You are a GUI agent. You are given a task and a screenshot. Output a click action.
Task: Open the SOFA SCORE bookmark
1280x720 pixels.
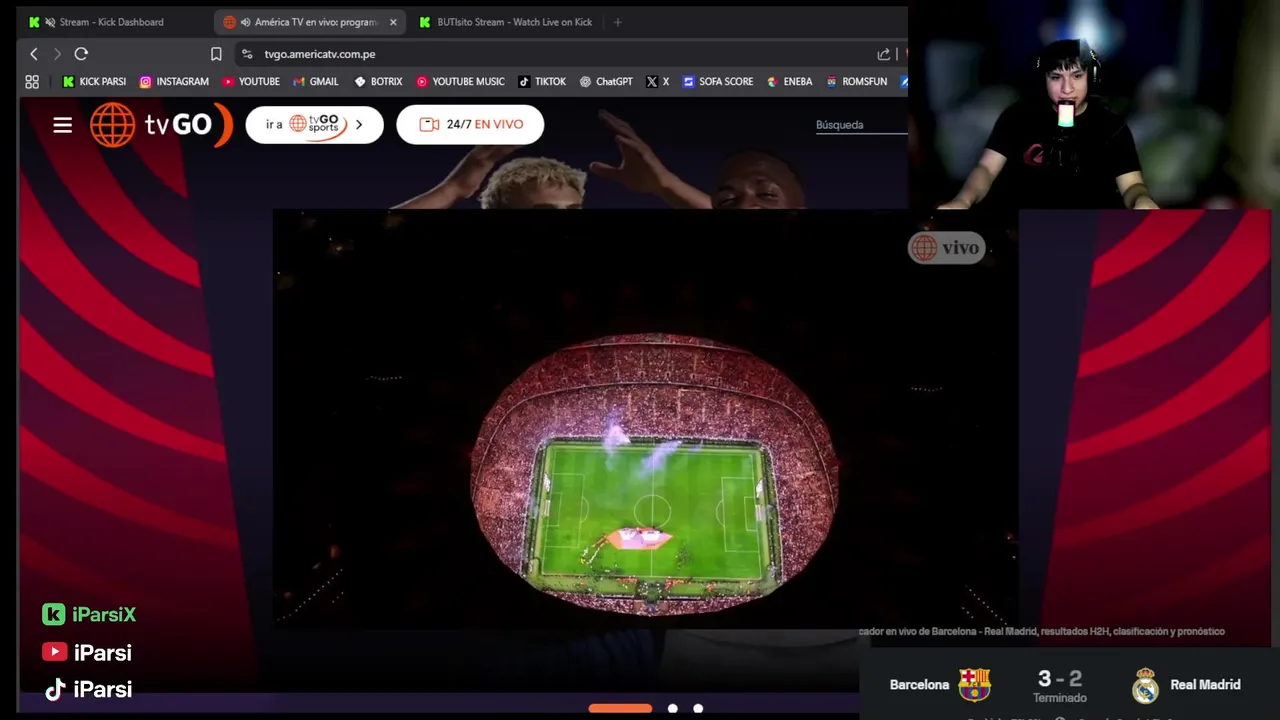(718, 82)
